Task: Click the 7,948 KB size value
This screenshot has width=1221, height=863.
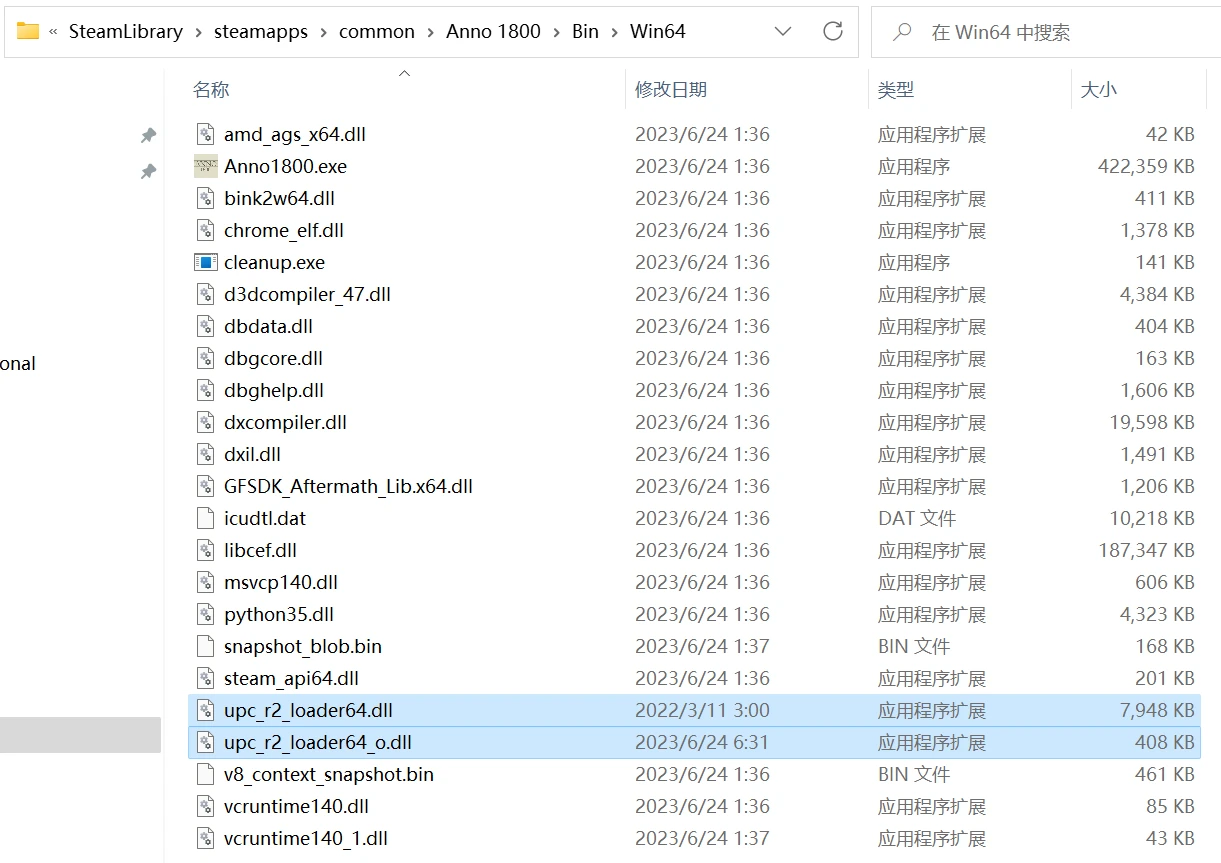Action: pos(1157,711)
